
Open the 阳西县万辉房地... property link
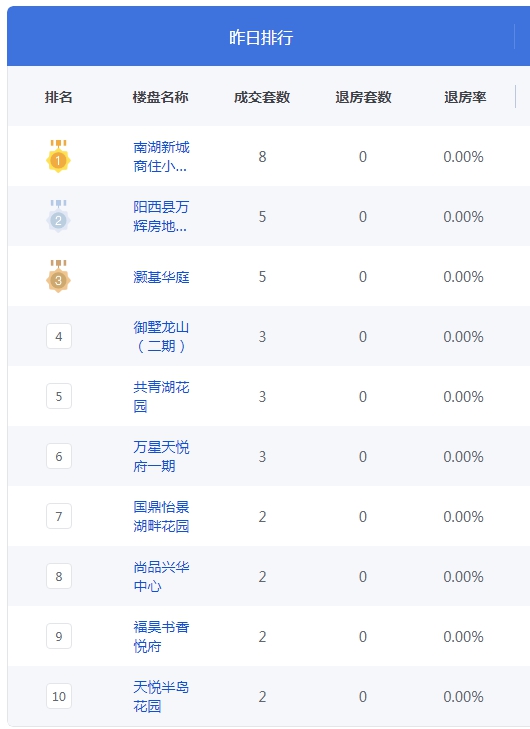click(161, 217)
